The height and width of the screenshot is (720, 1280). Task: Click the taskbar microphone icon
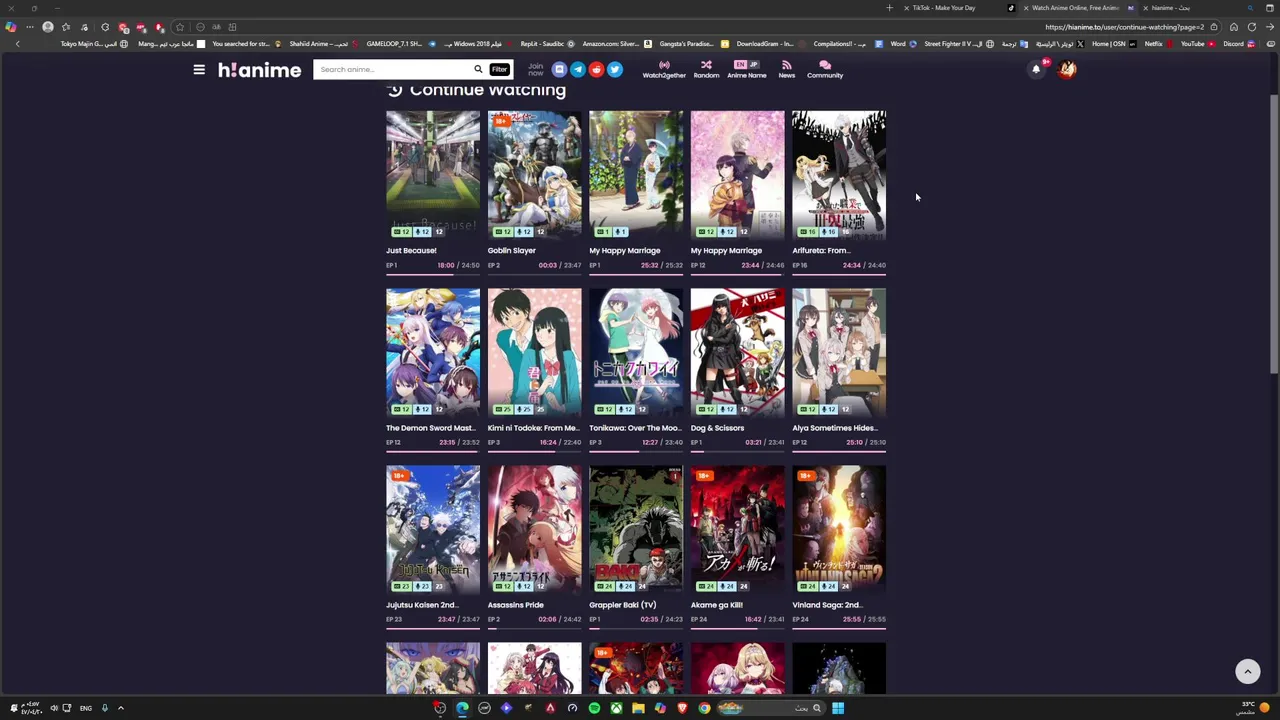click(104, 708)
